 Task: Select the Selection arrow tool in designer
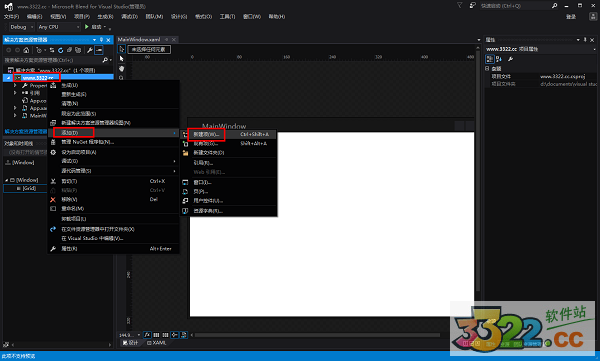click(x=122, y=49)
